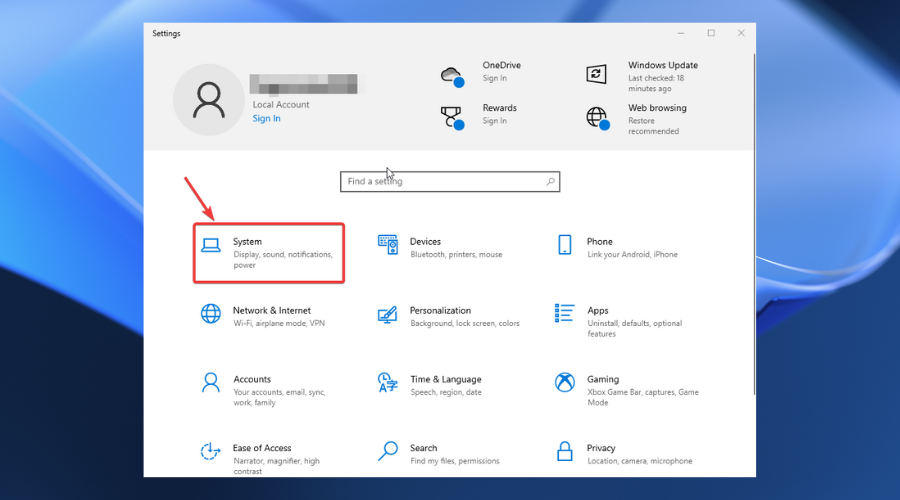Viewport: 900px width, 500px height.
Task: Click the Rewards trophy icon
Action: click(452, 118)
